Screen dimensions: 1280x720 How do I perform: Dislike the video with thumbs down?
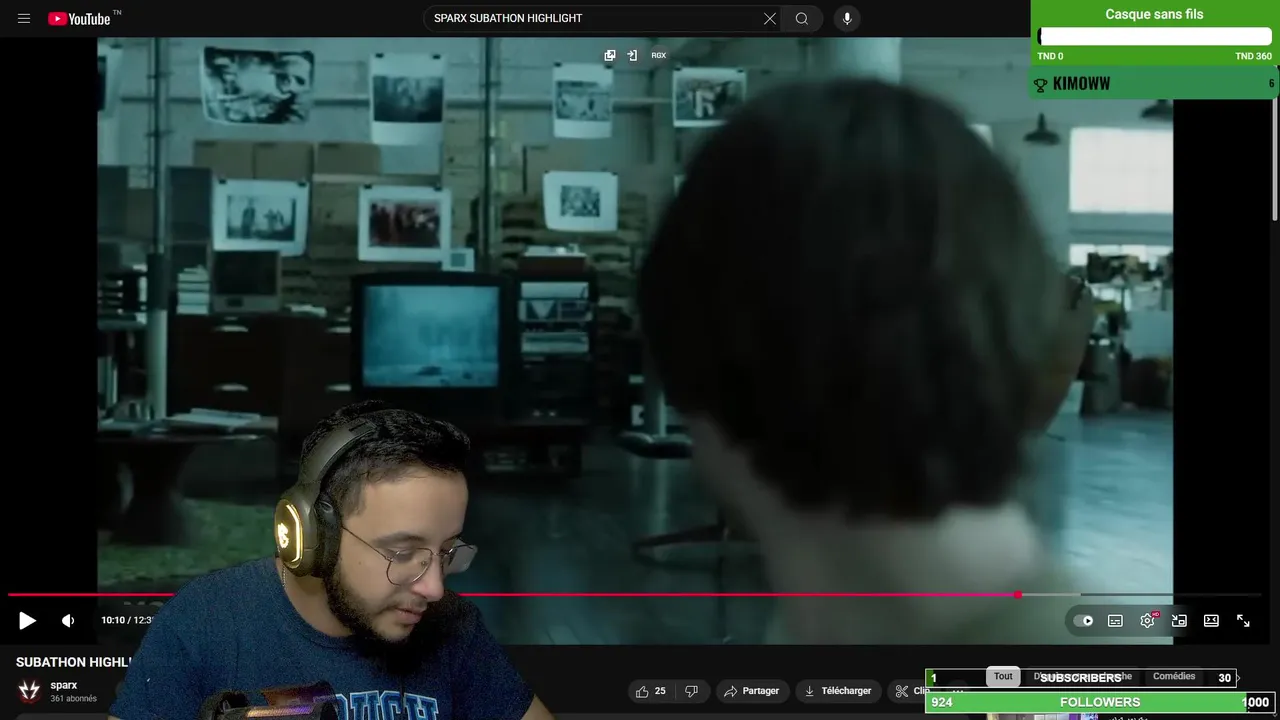691,691
